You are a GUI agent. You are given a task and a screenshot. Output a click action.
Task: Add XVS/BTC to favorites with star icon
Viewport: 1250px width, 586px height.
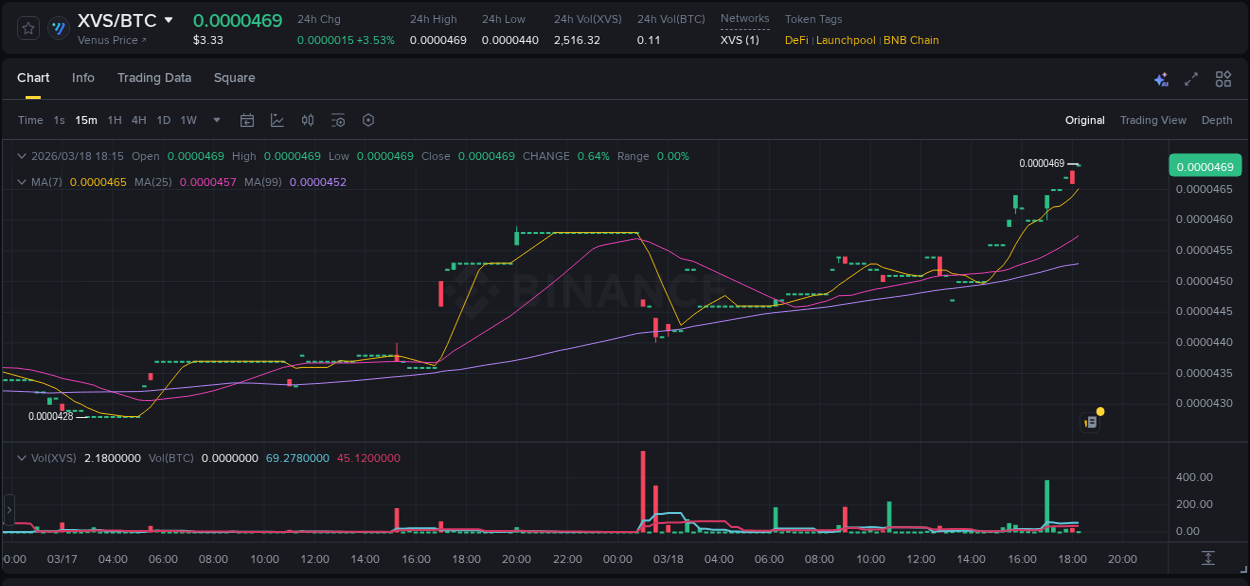pos(29,28)
